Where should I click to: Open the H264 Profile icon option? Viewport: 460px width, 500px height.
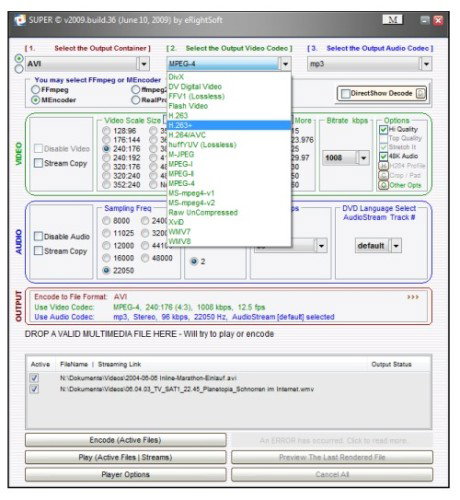[383, 166]
